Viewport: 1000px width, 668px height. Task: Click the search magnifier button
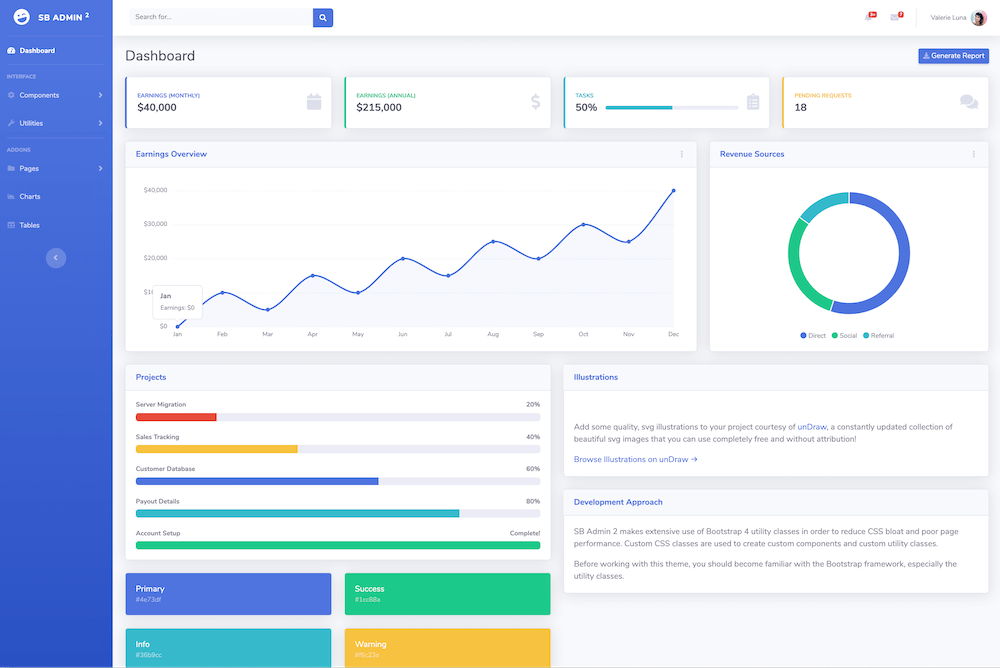[x=322, y=17]
